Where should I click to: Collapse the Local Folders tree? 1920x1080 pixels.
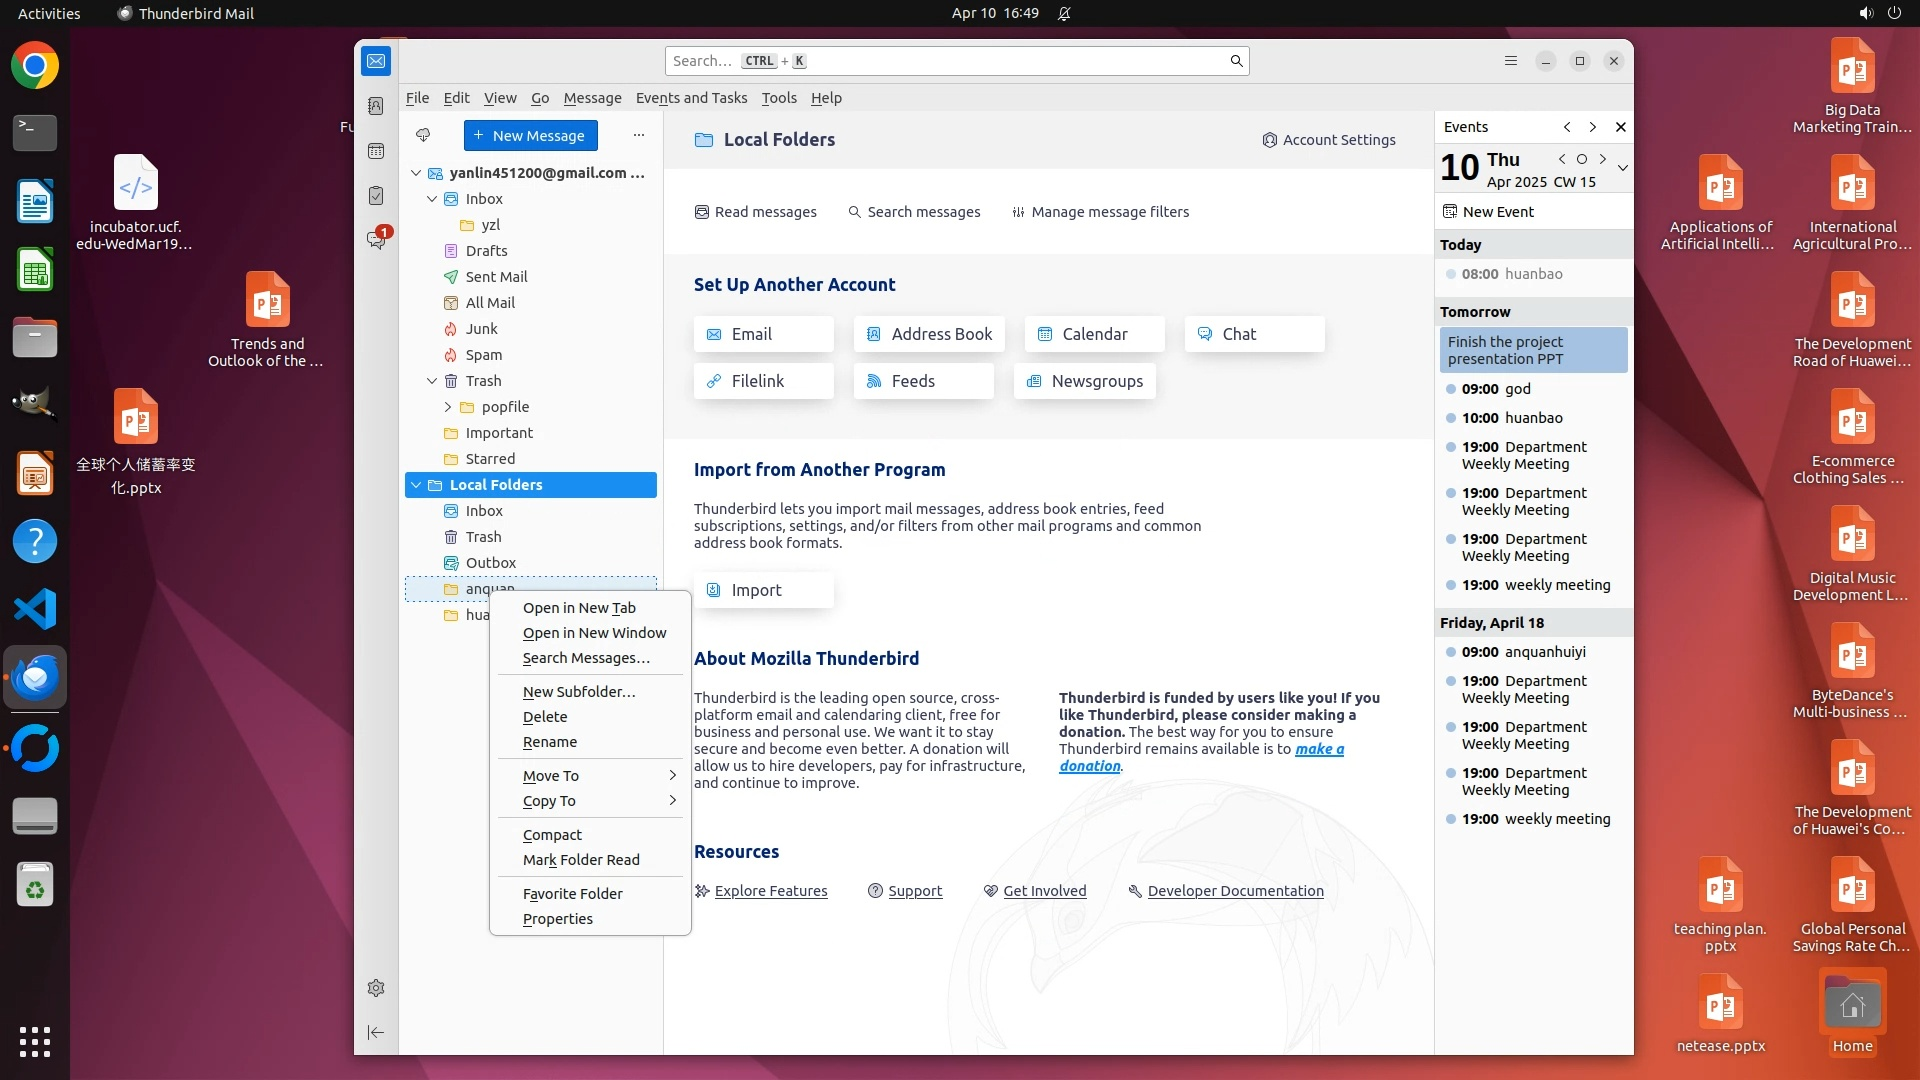coord(416,485)
